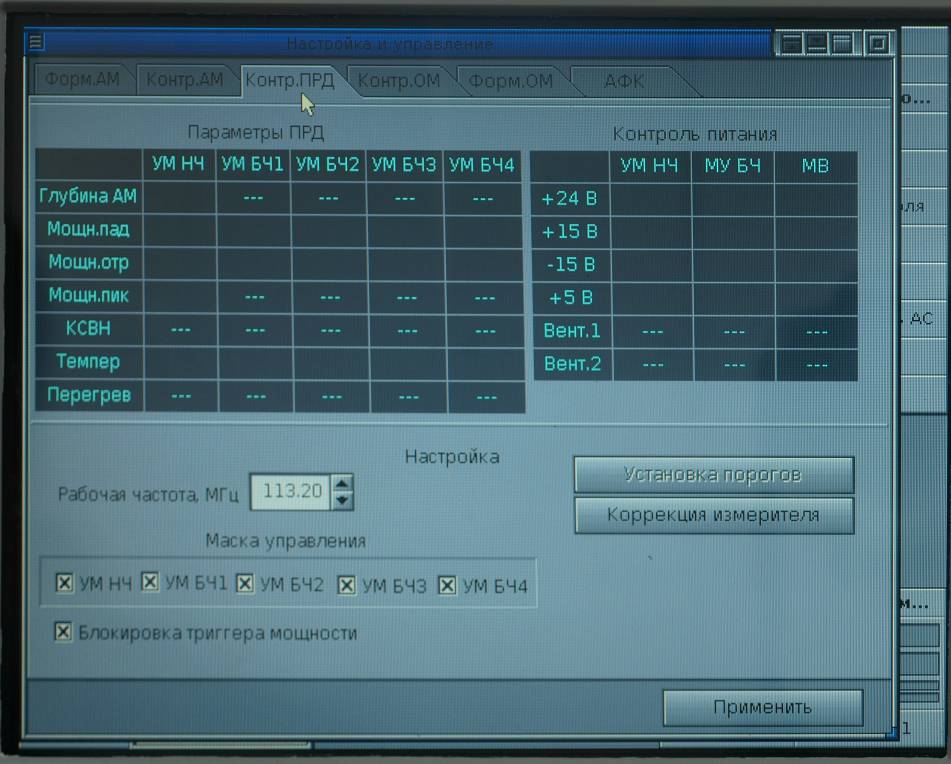Decrease Рабочая частота with the down arrow
The height and width of the screenshot is (764, 951).
342,500
